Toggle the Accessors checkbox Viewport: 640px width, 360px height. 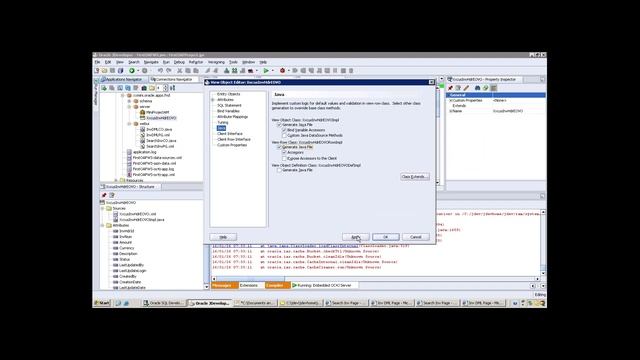click(284, 152)
